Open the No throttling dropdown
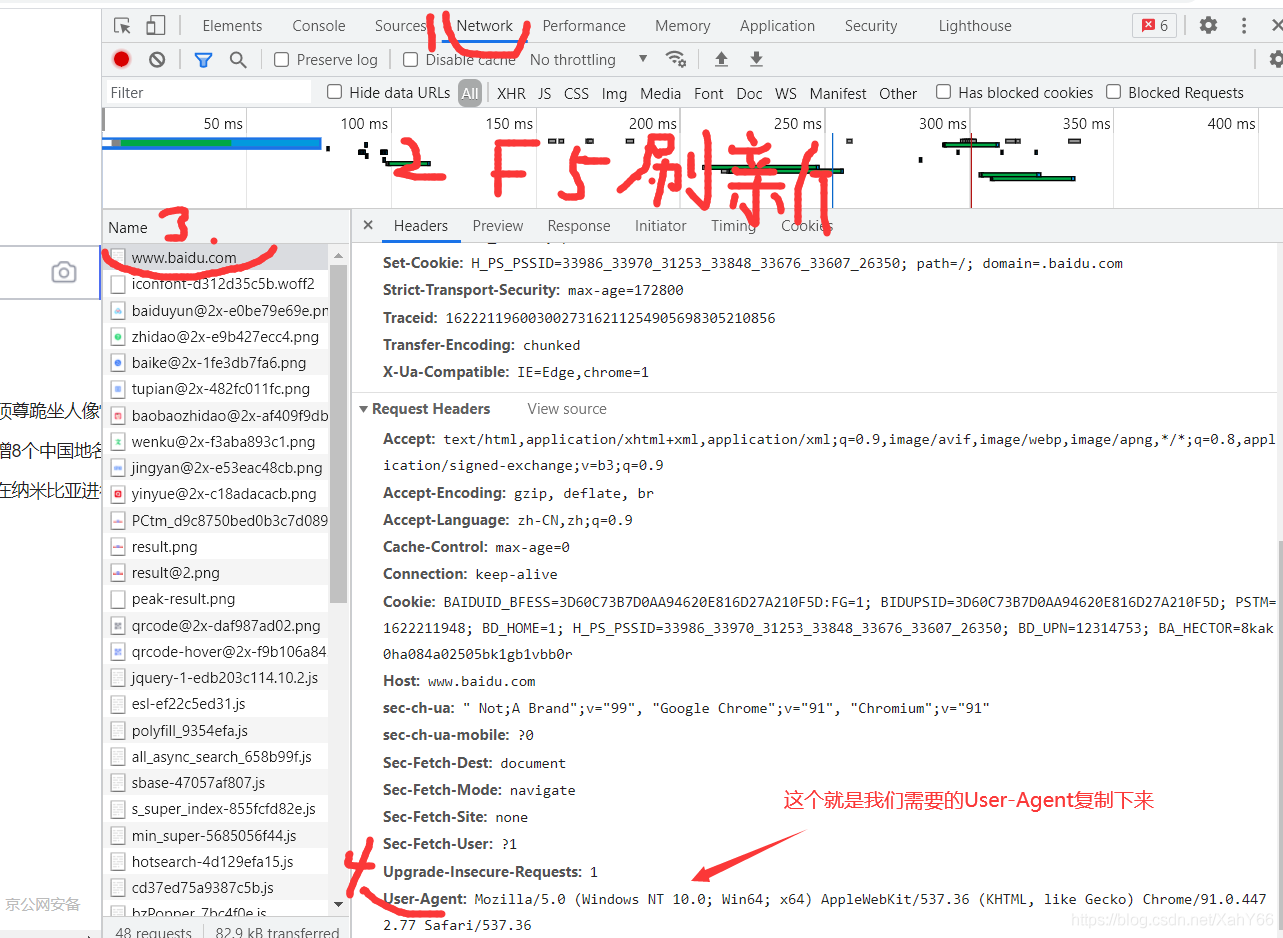 coord(589,60)
